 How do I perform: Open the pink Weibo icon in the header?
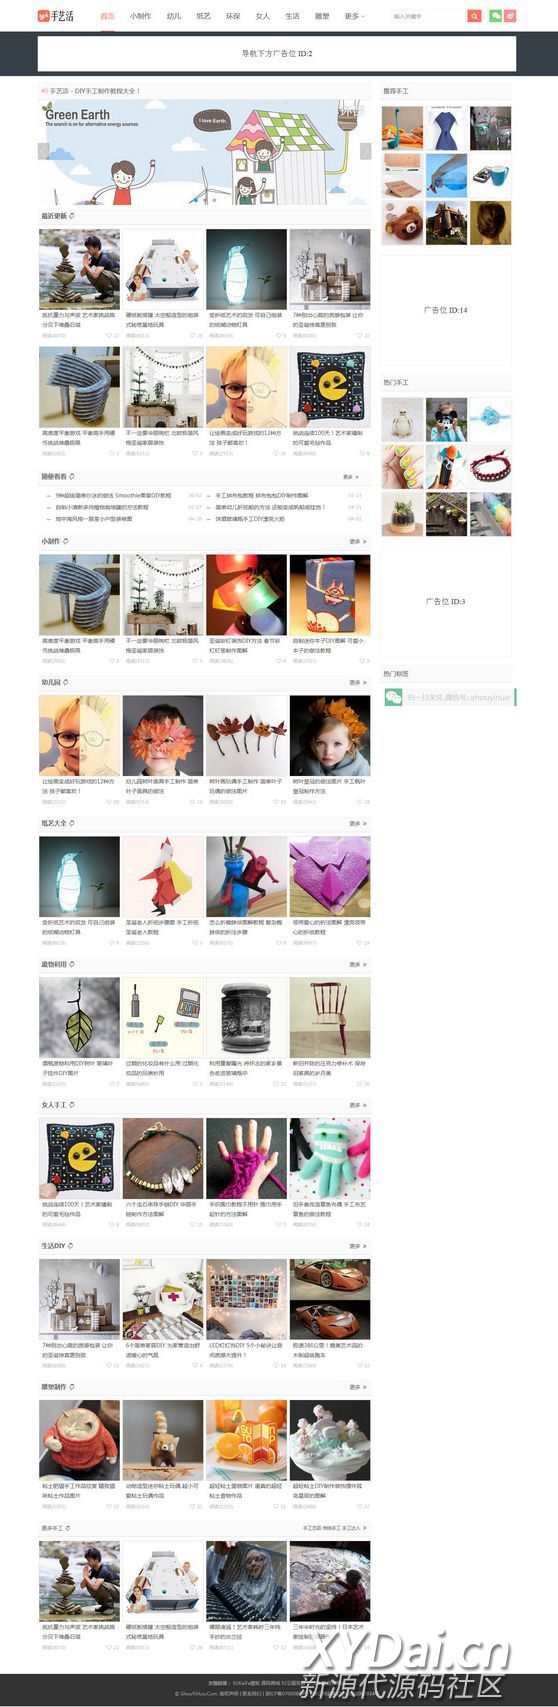(x=510, y=16)
